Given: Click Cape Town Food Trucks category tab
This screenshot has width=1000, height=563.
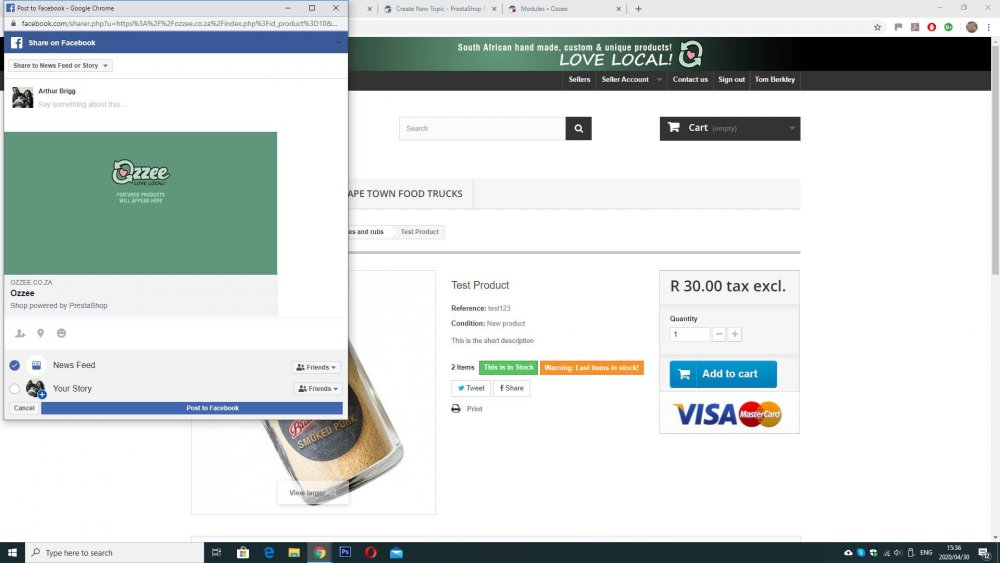Looking at the screenshot, I should [x=406, y=194].
